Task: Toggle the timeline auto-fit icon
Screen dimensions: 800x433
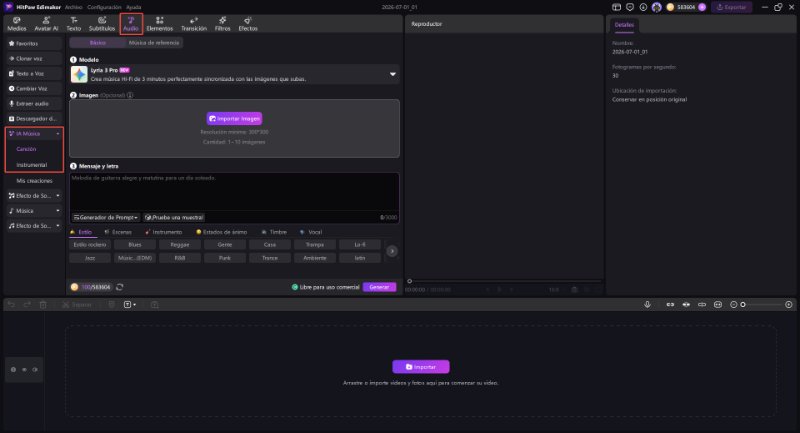Action: [717, 304]
